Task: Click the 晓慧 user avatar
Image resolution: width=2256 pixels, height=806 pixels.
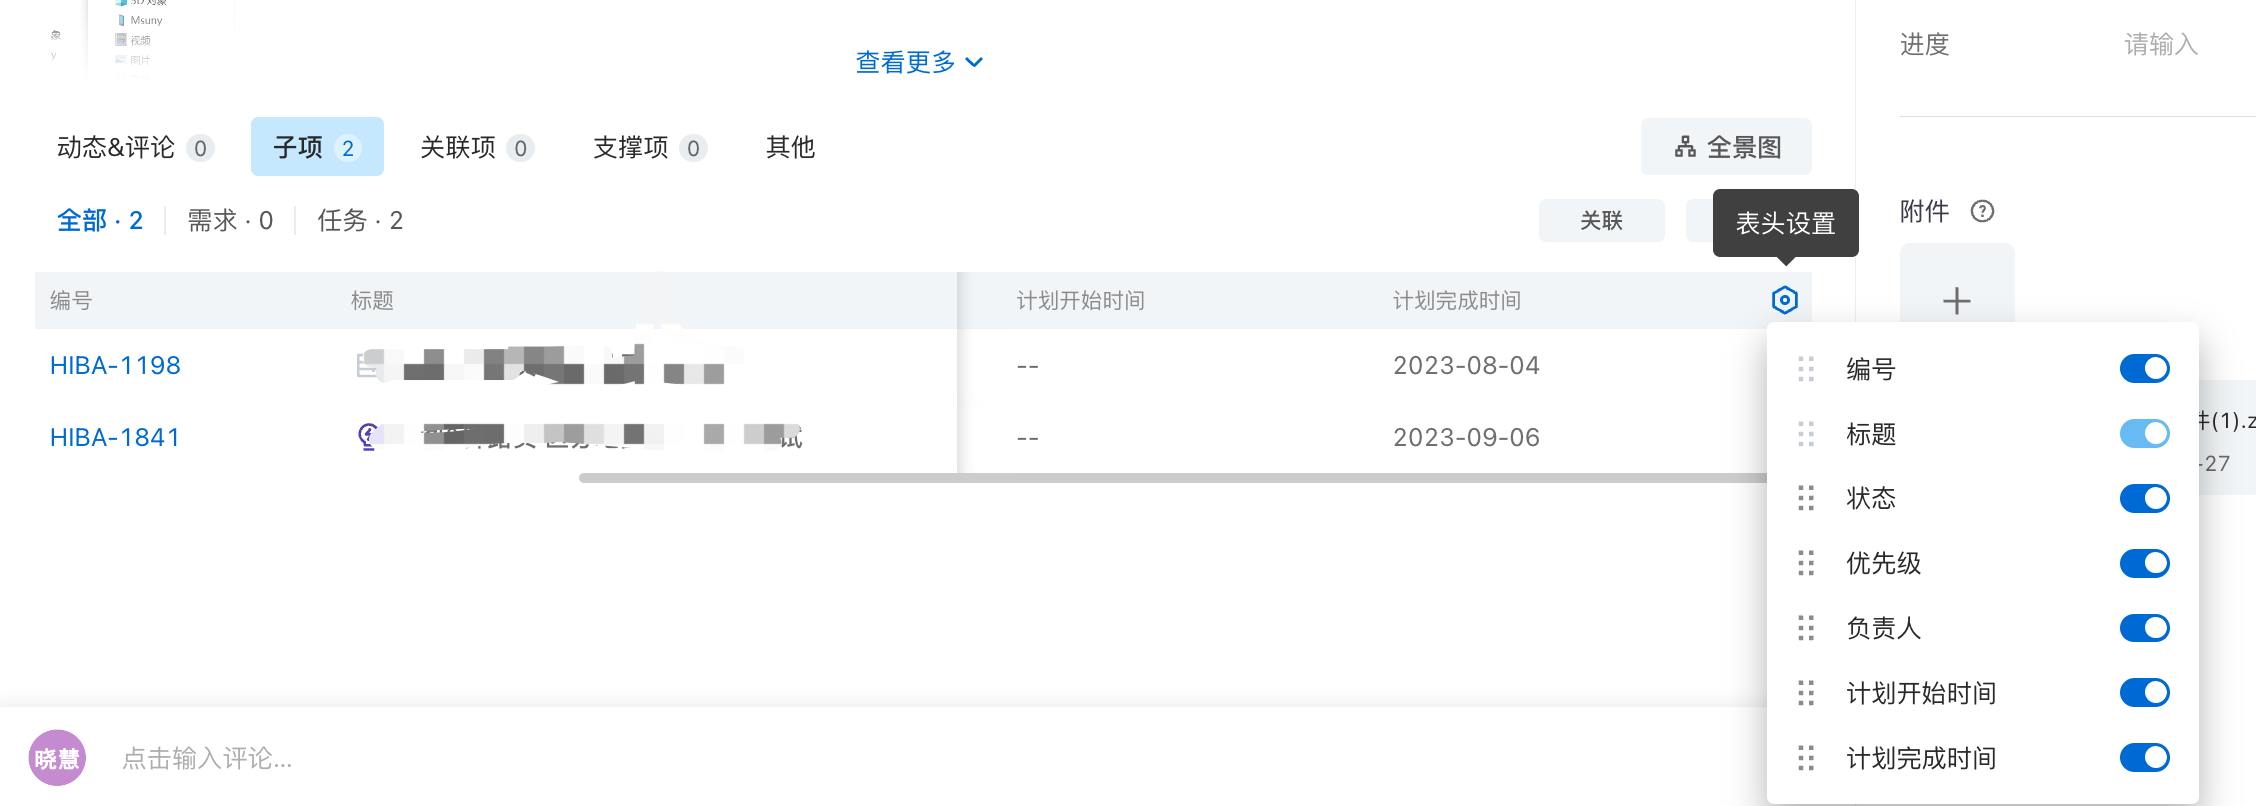Action: (57, 758)
